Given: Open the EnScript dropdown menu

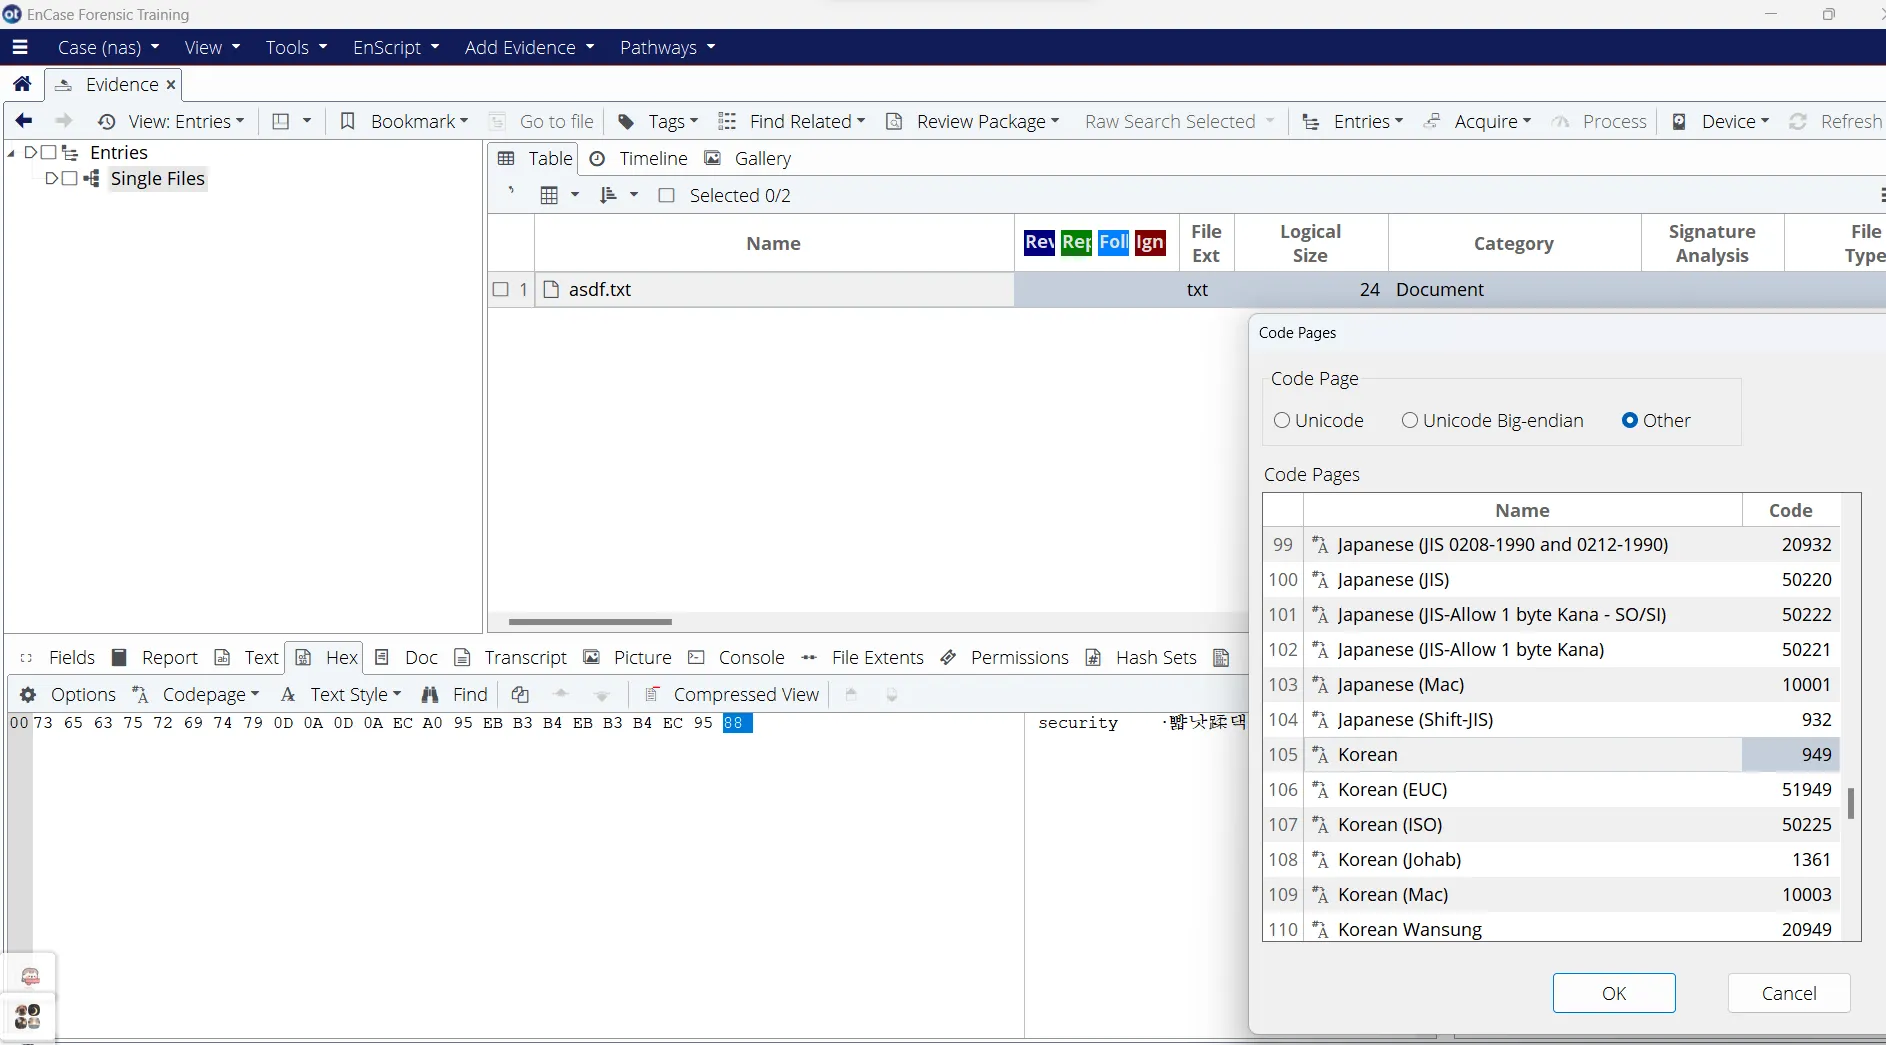Looking at the screenshot, I should click(396, 47).
